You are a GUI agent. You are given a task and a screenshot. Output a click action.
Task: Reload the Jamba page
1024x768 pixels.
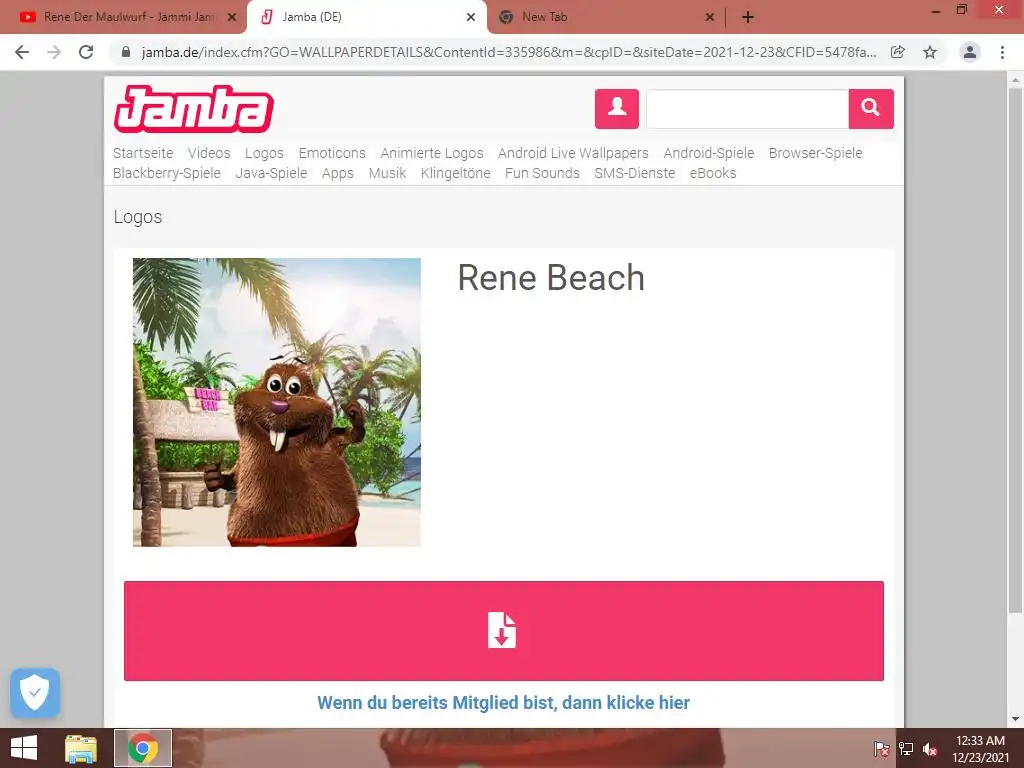86,52
